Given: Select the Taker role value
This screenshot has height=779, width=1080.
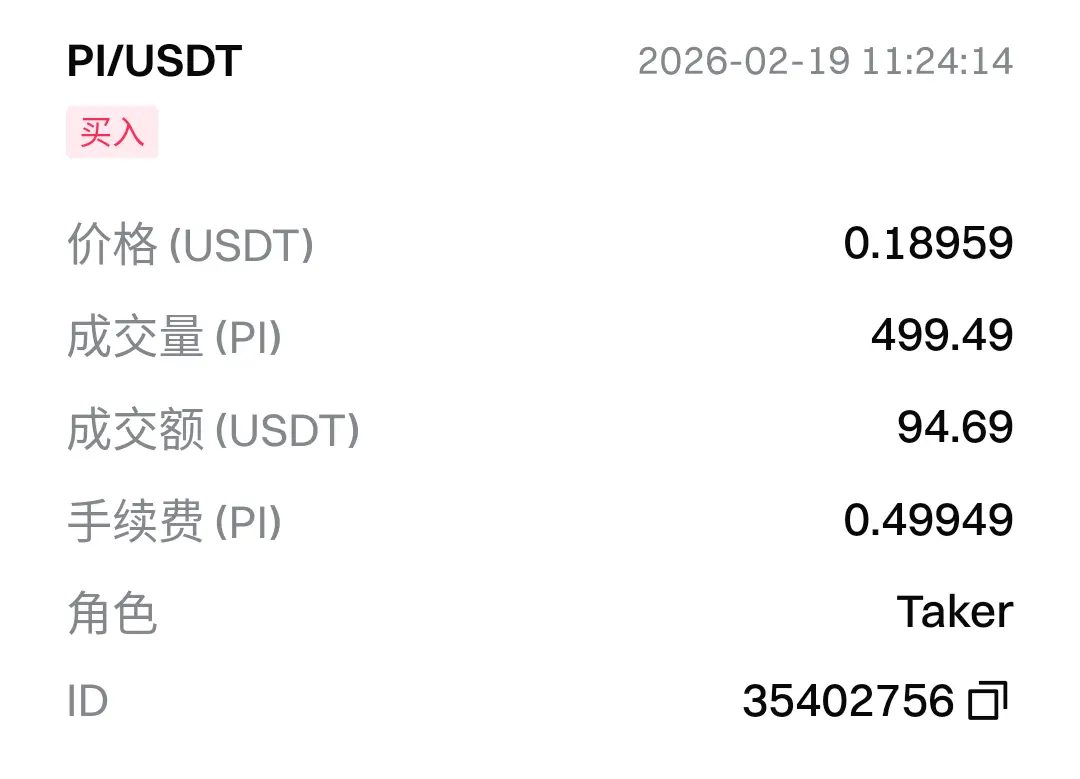Looking at the screenshot, I should (x=955, y=612).
